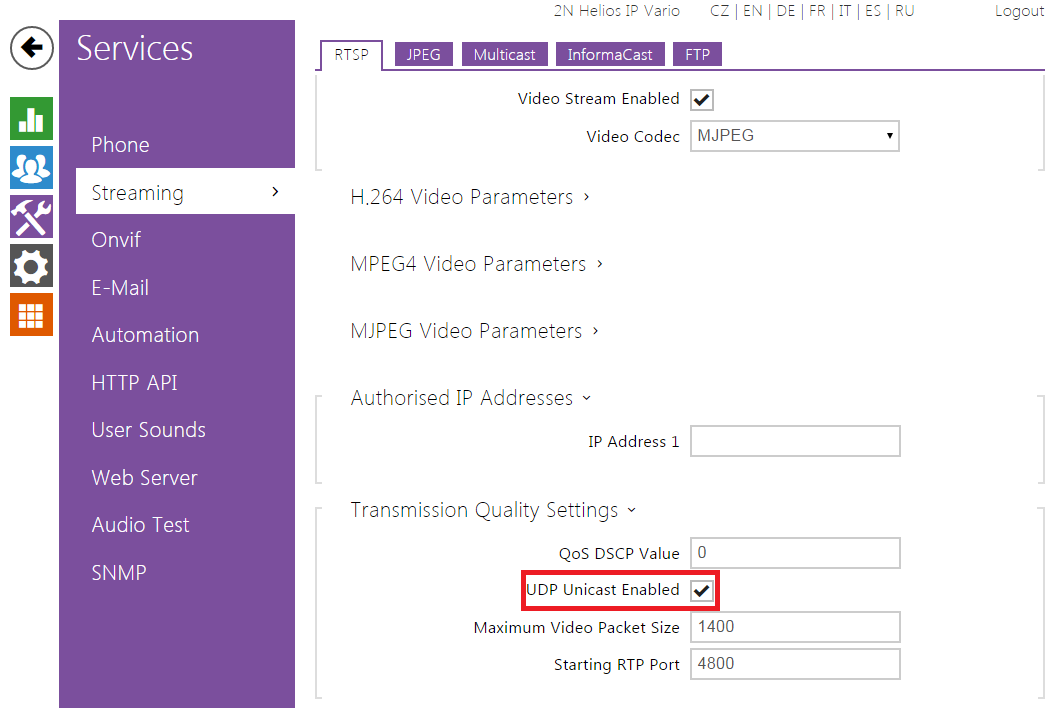Viewport: 1057px width, 708px height.
Task: Switch to the JPEG tab
Action: [x=423, y=55]
